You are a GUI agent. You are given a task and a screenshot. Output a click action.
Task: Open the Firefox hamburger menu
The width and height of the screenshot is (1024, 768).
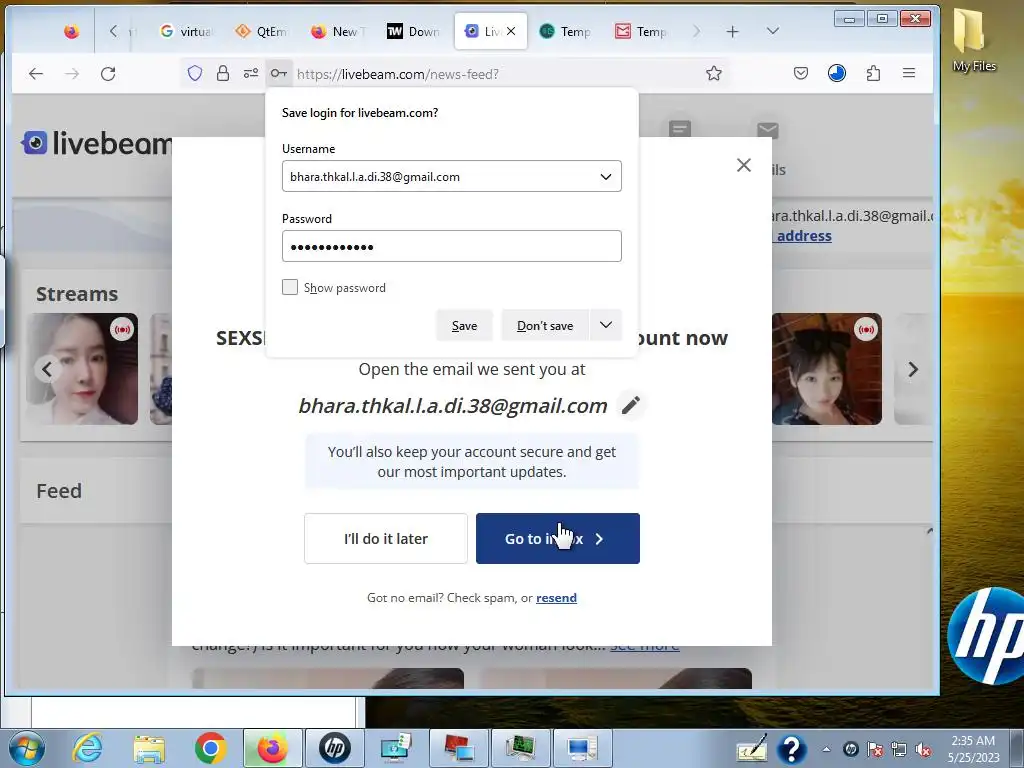pyautogui.click(x=909, y=73)
